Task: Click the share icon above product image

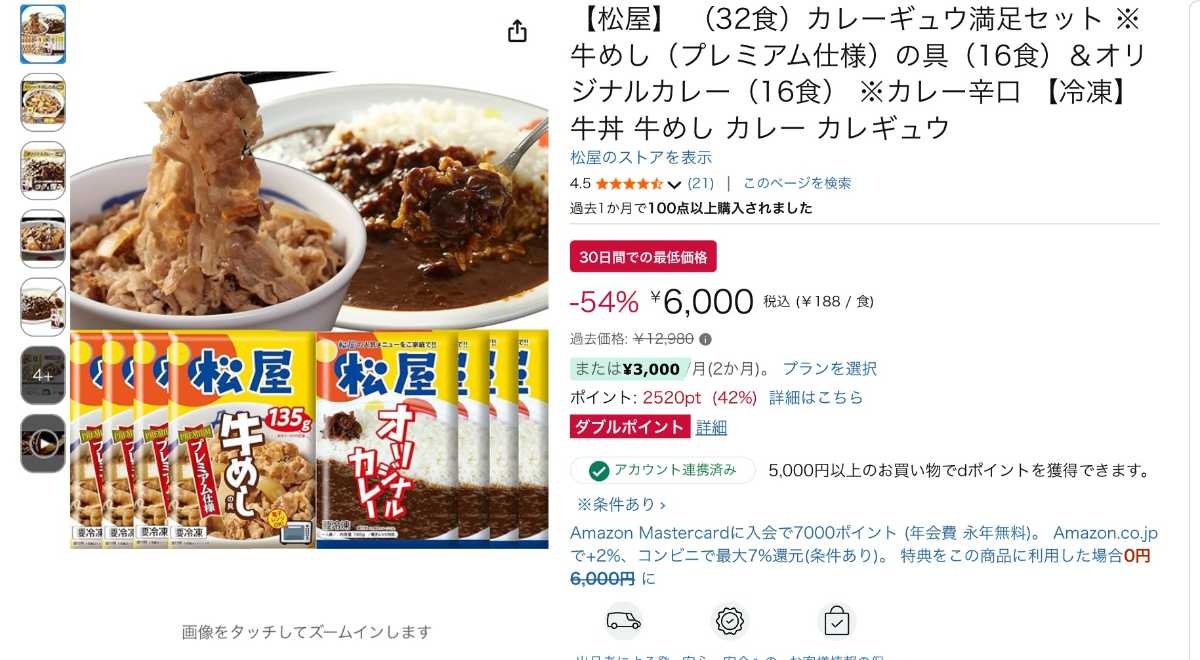Action: (x=517, y=32)
